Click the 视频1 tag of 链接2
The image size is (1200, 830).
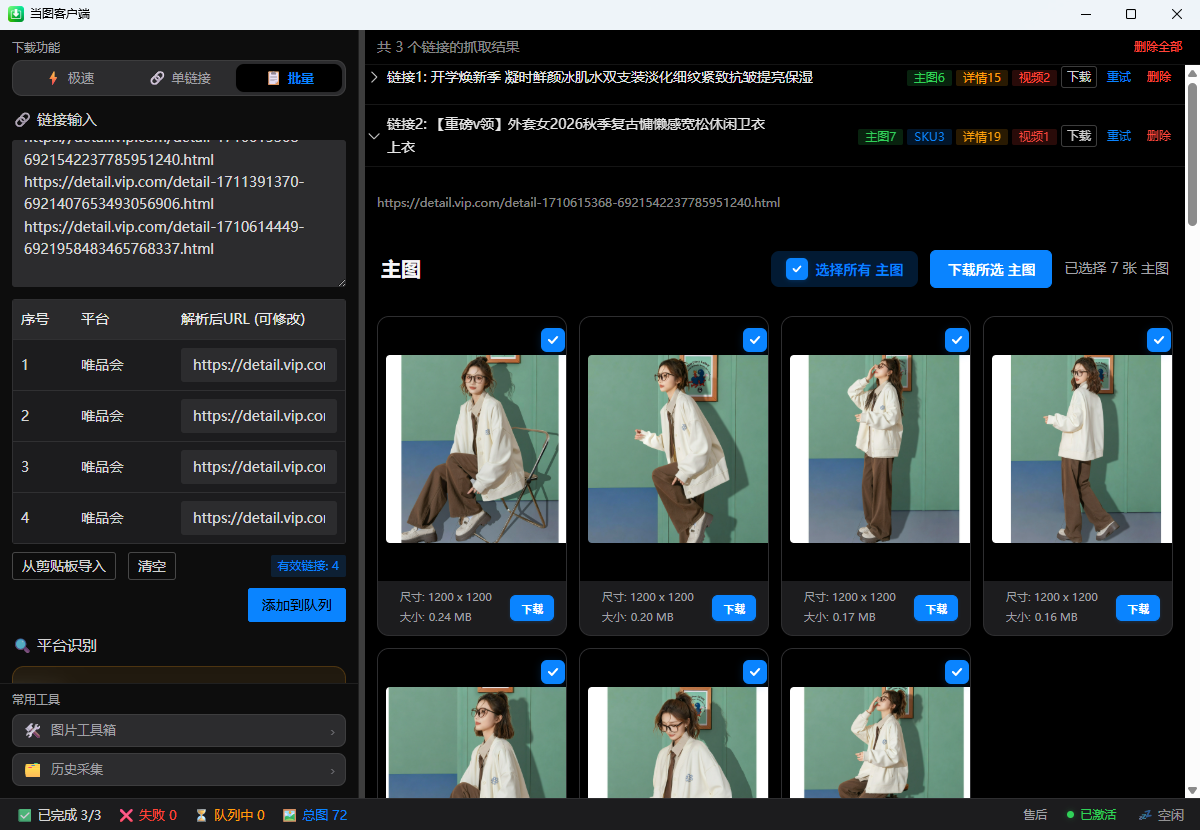pos(1034,137)
